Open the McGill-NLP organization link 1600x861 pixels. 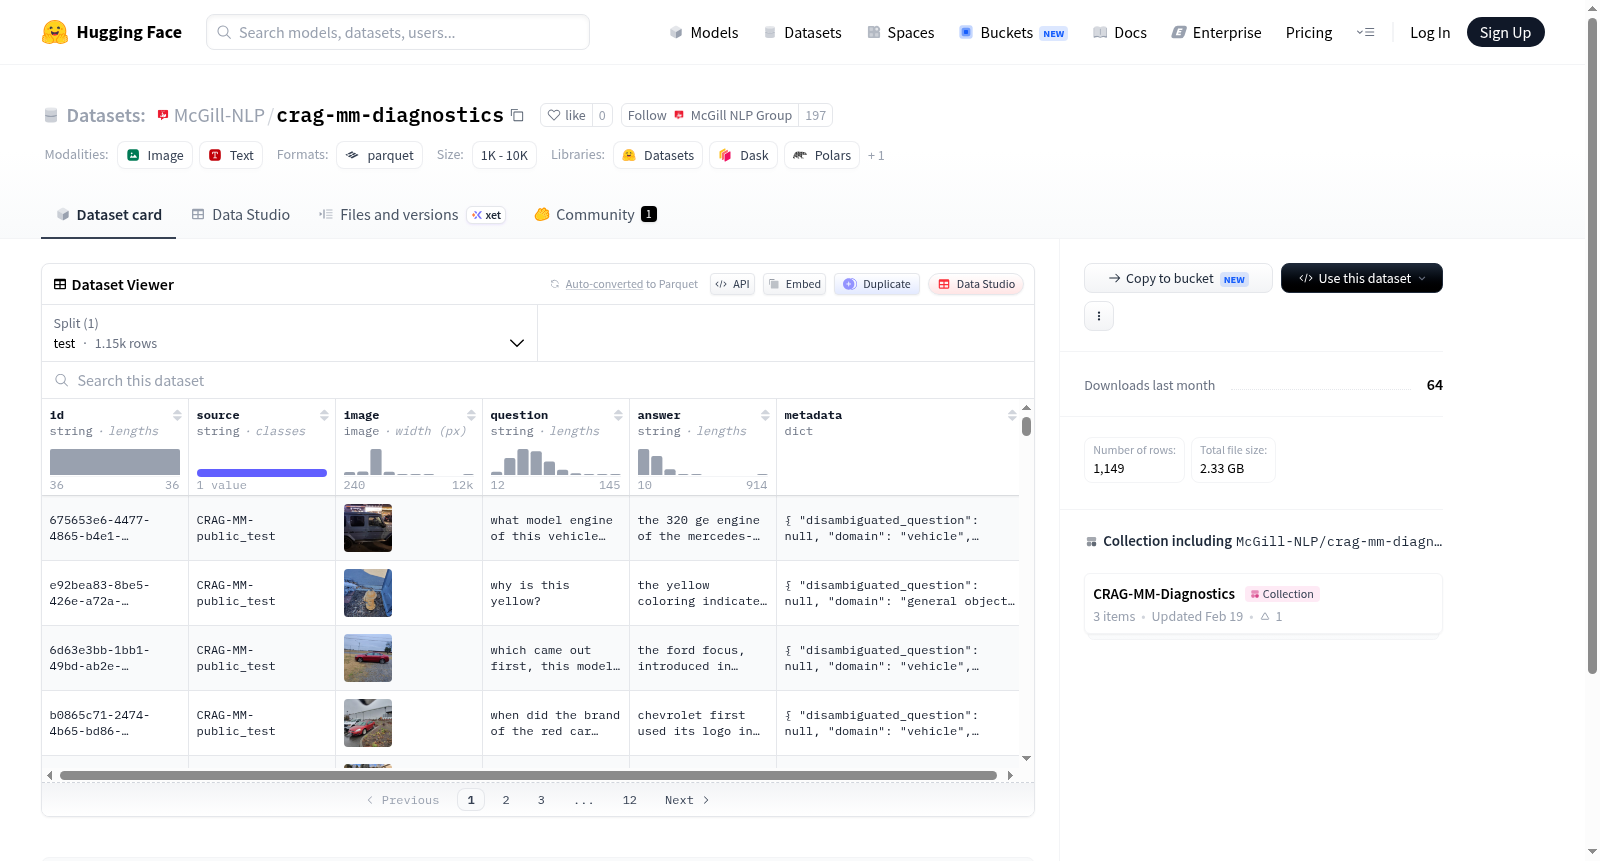(219, 115)
